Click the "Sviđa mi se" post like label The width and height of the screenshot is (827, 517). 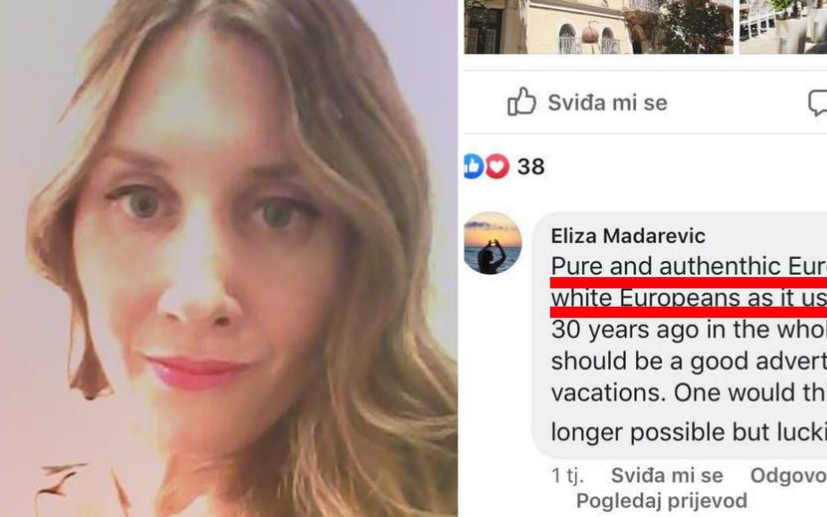pos(608,102)
